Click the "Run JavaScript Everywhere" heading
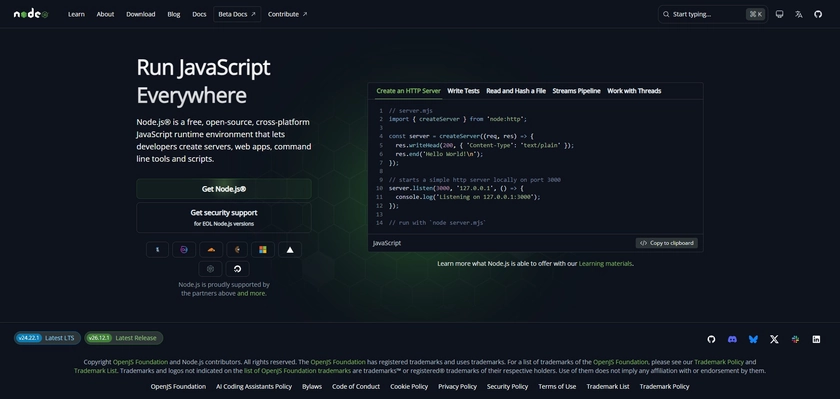 (204, 81)
